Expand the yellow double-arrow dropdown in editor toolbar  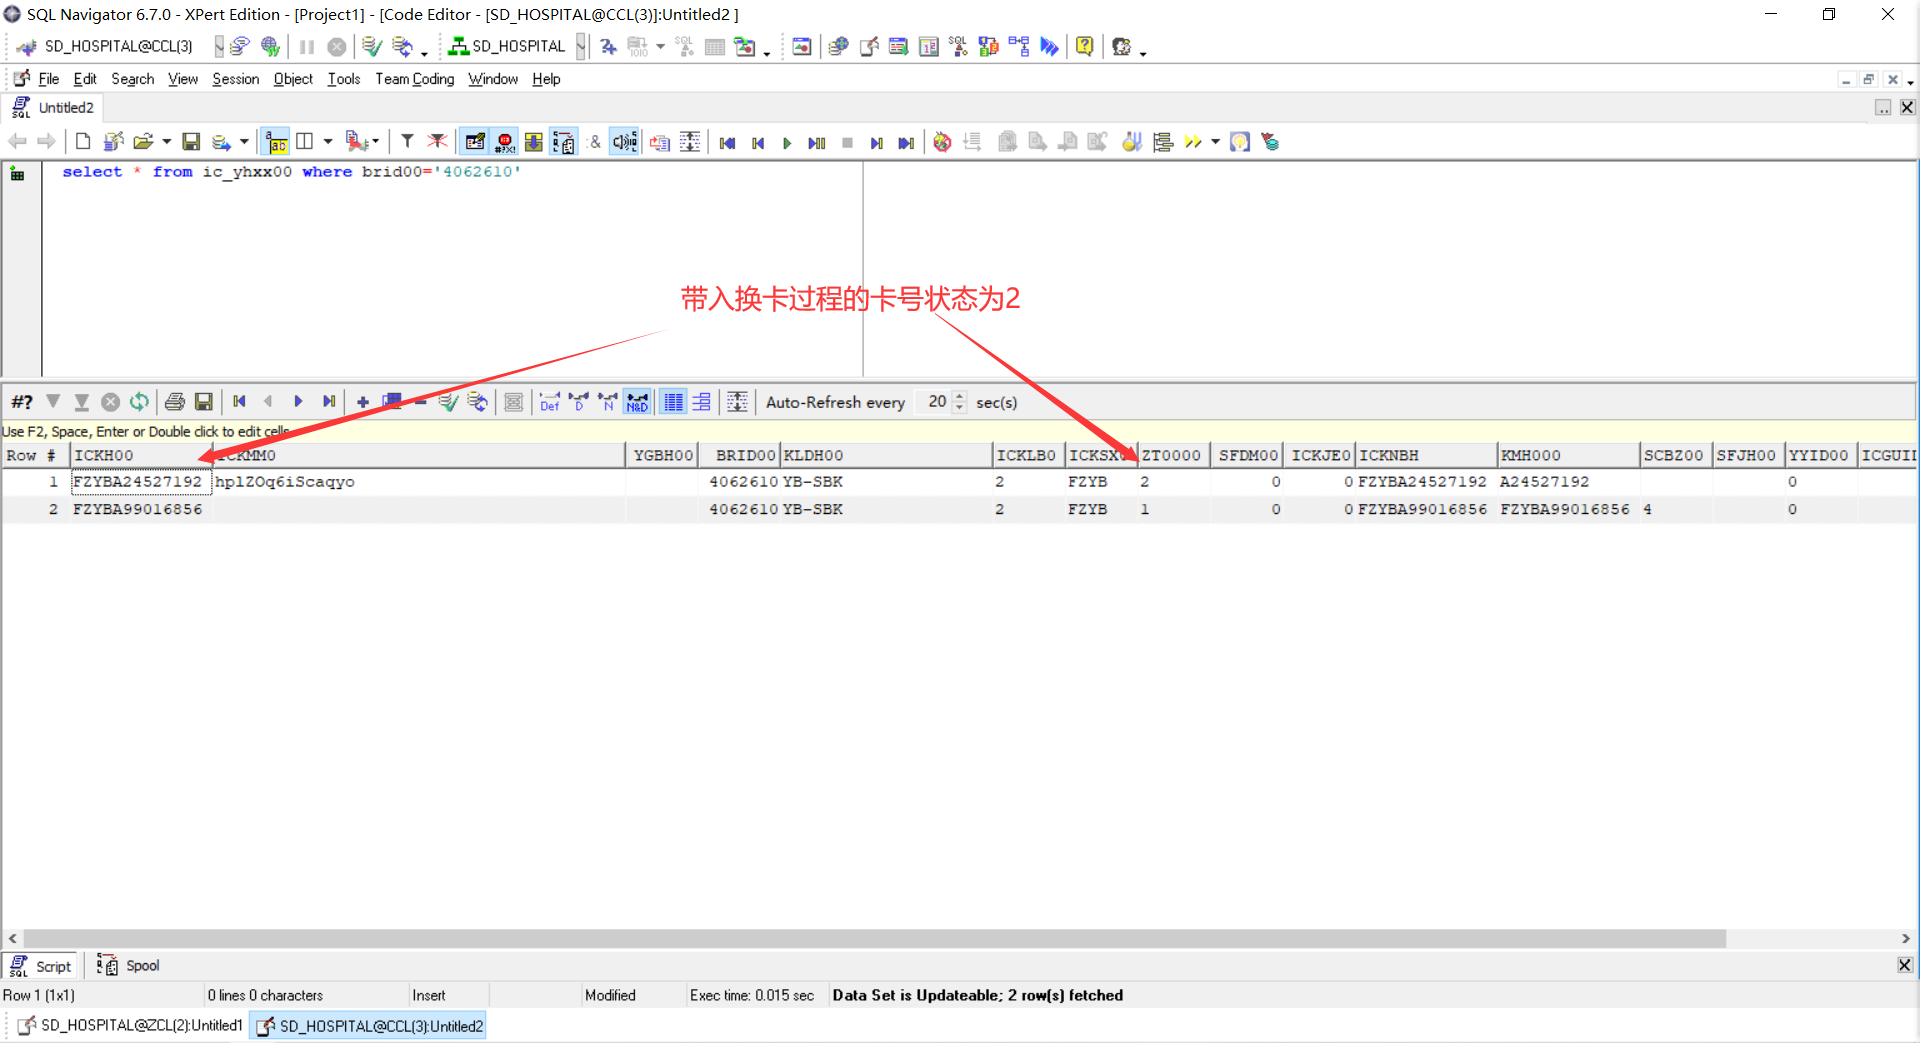pyautogui.click(x=1215, y=142)
